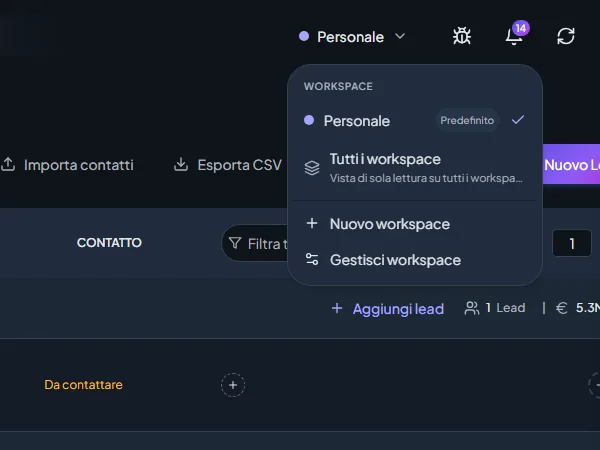600x450 pixels.
Task: Click the Vista di sola lettura description
Action: (426, 178)
